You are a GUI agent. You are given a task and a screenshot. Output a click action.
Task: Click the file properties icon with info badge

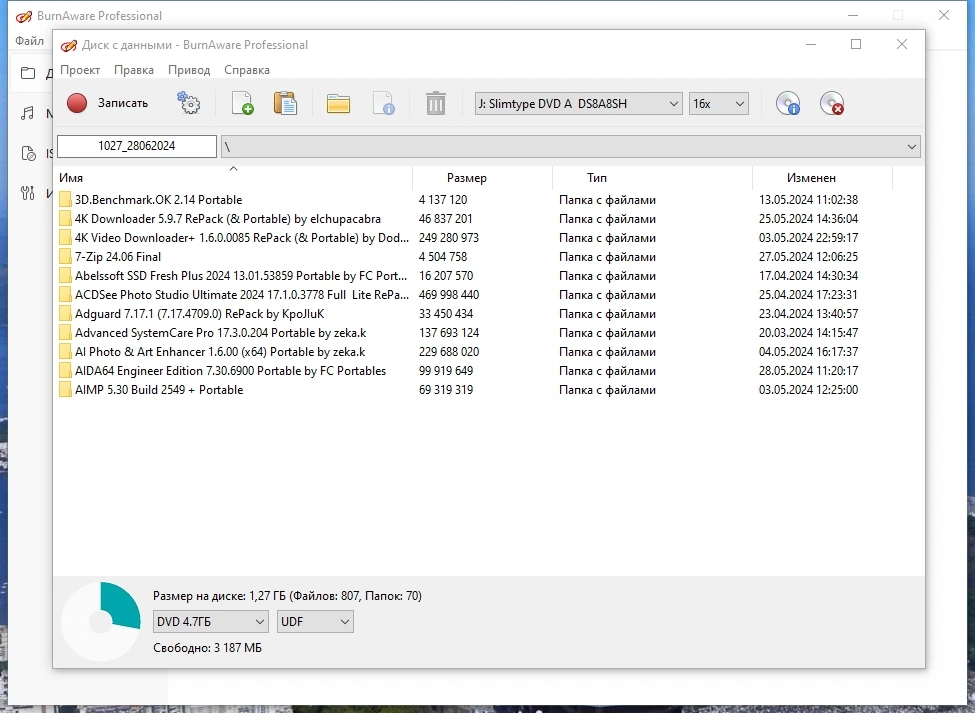pos(383,103)
